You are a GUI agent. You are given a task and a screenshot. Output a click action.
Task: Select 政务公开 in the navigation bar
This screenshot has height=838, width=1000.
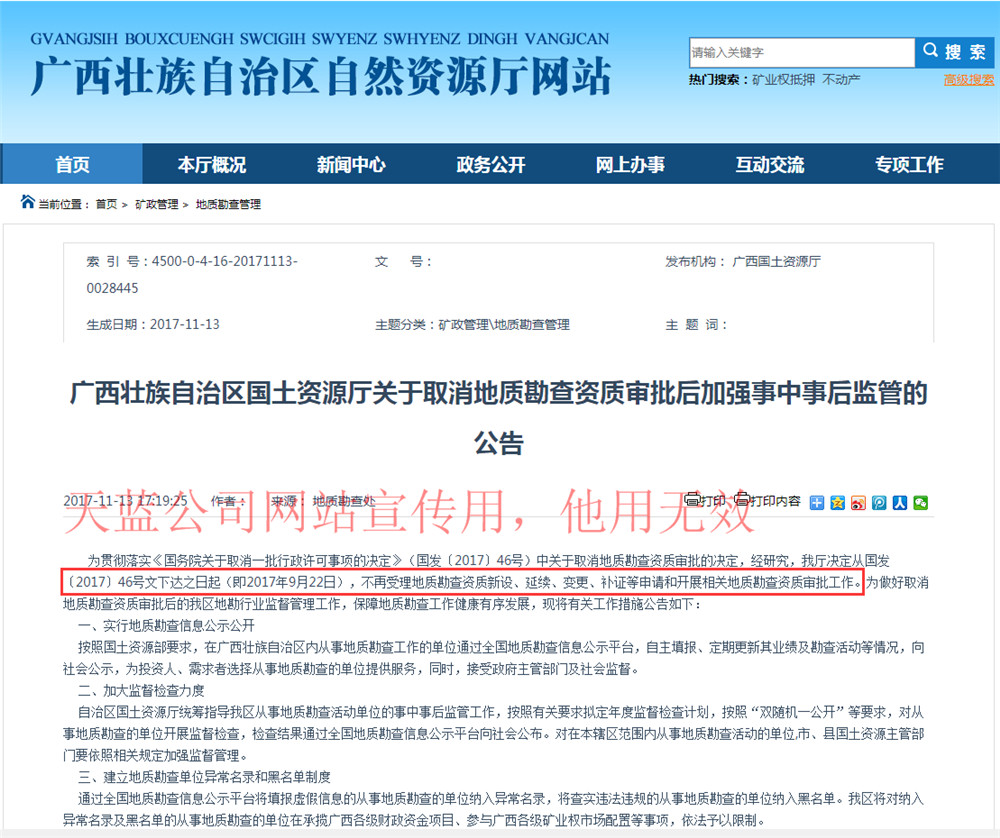click(x=491, y=164)
